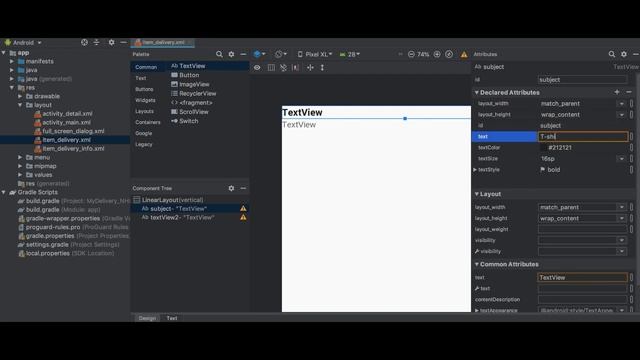Collapse the Common Attributes section
Viewport: 640px width, 360px height.
[x=476, y=264]
